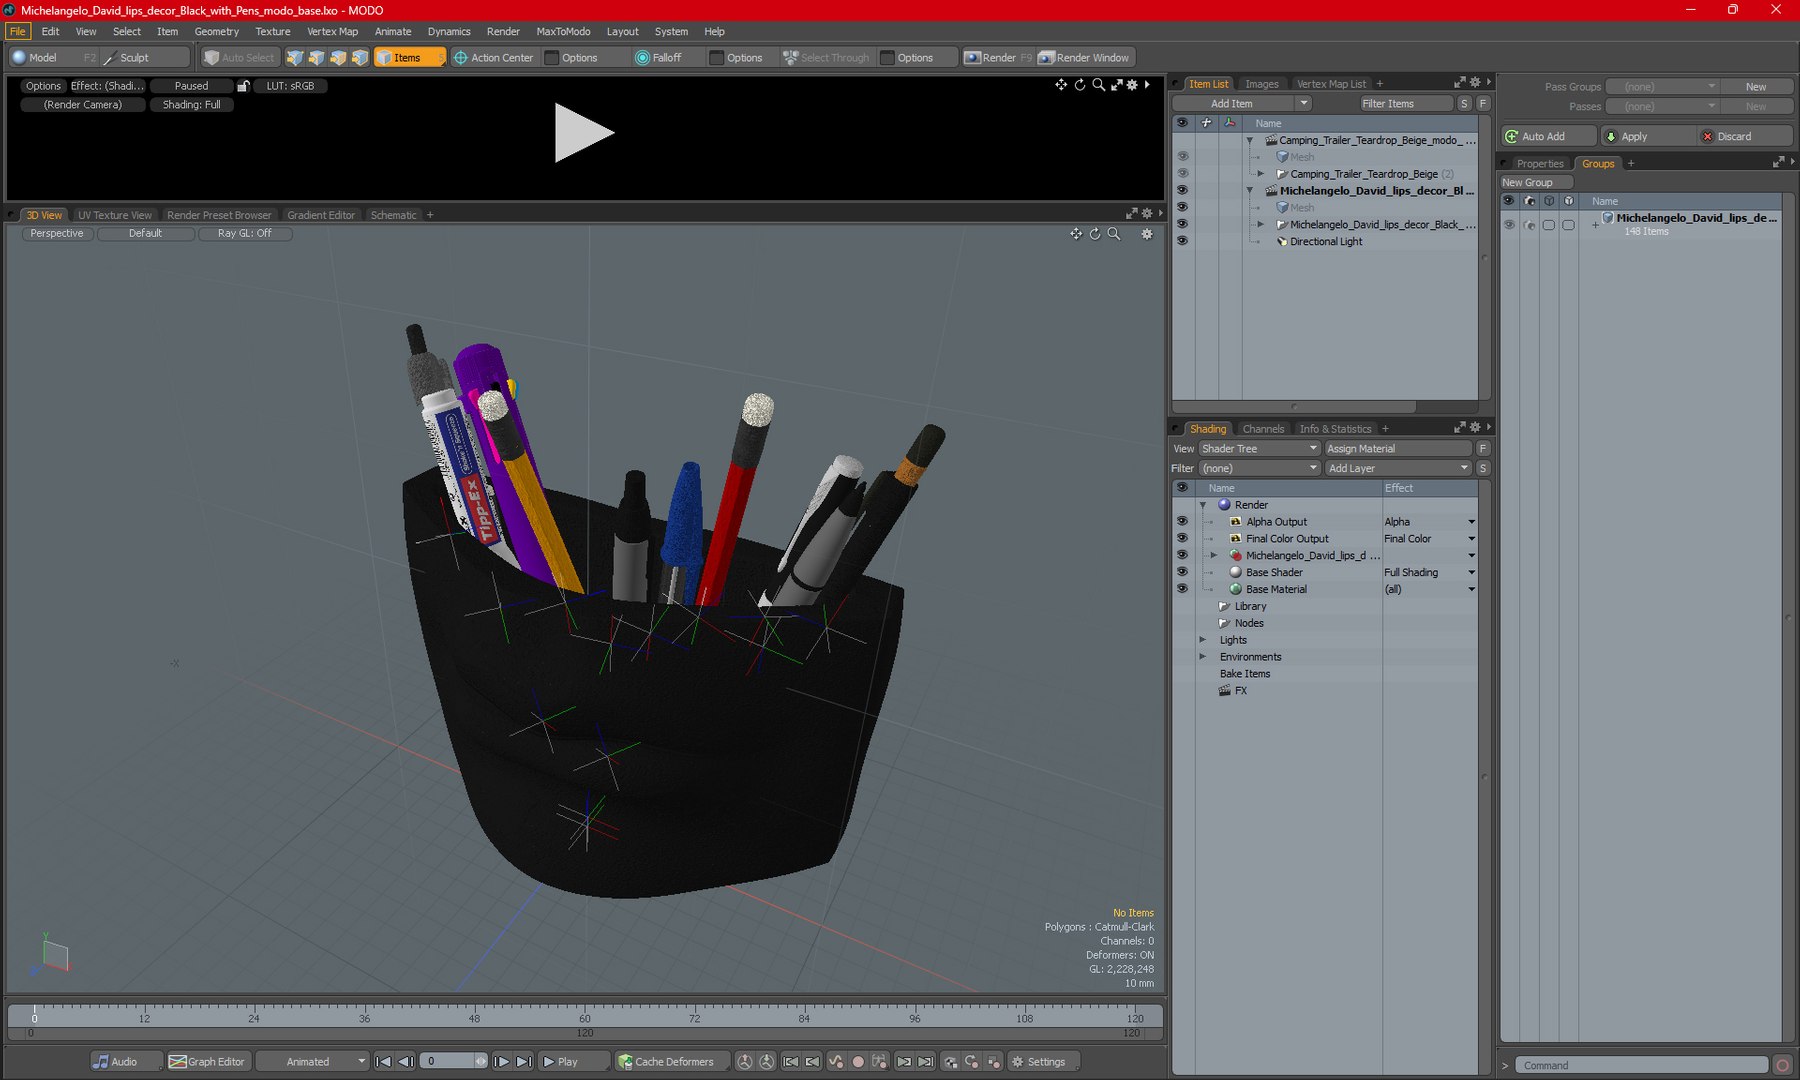Open the Add Layer dropdown
This screenshot has width=1800, height=1080.
pyautogui.click(x=1397, y=468)
